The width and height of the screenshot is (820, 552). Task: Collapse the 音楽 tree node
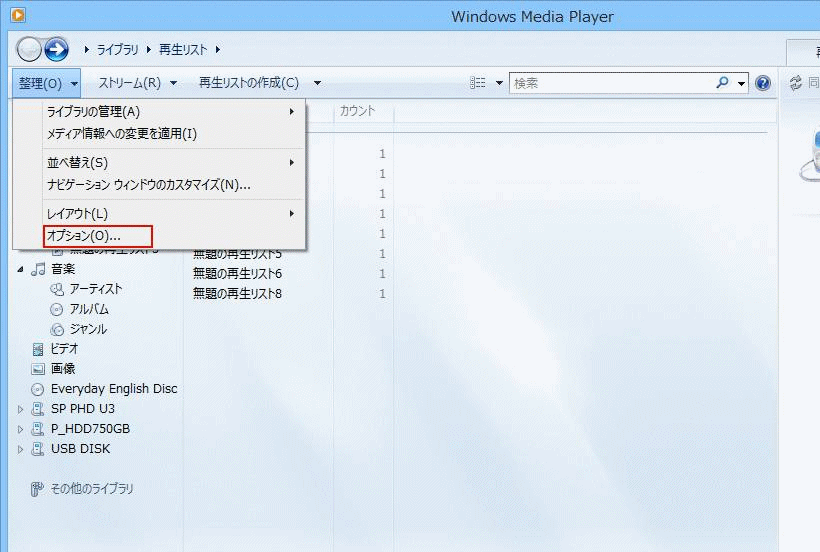pyautogui.click(x=20, y=270)
